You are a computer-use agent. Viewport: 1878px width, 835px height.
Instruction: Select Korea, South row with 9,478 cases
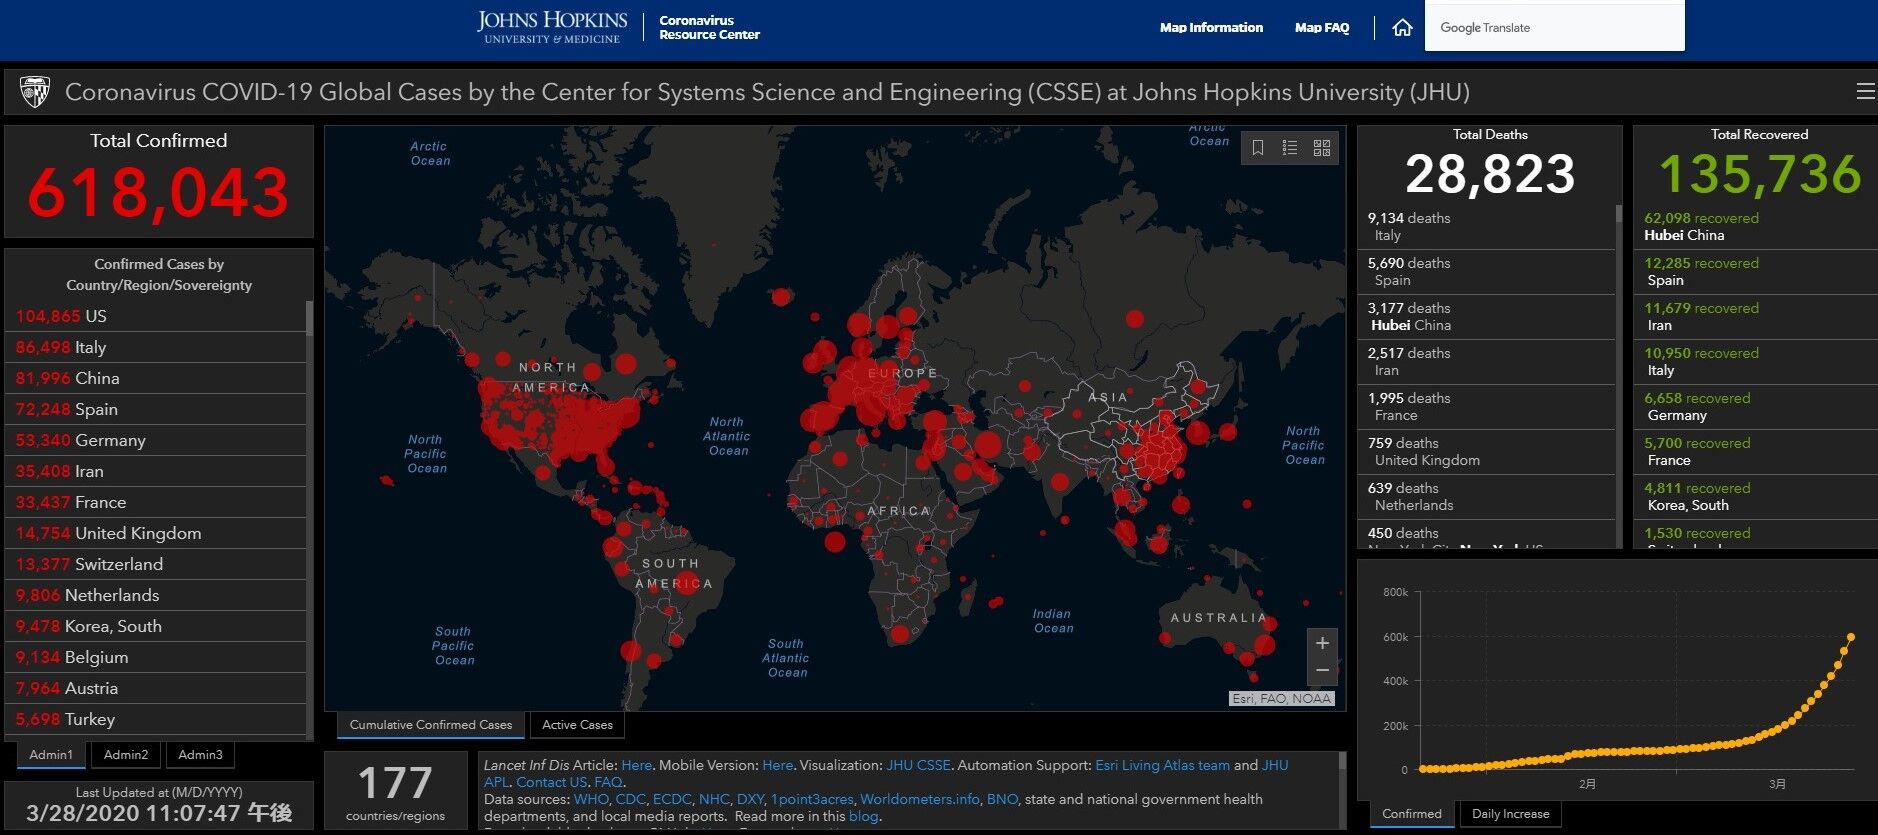[x=156, y=626]
